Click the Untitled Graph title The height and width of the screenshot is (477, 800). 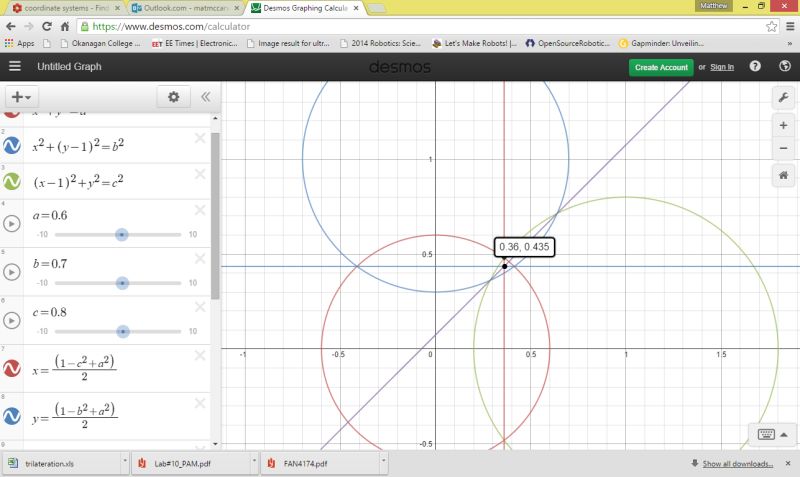pos(69,66)
